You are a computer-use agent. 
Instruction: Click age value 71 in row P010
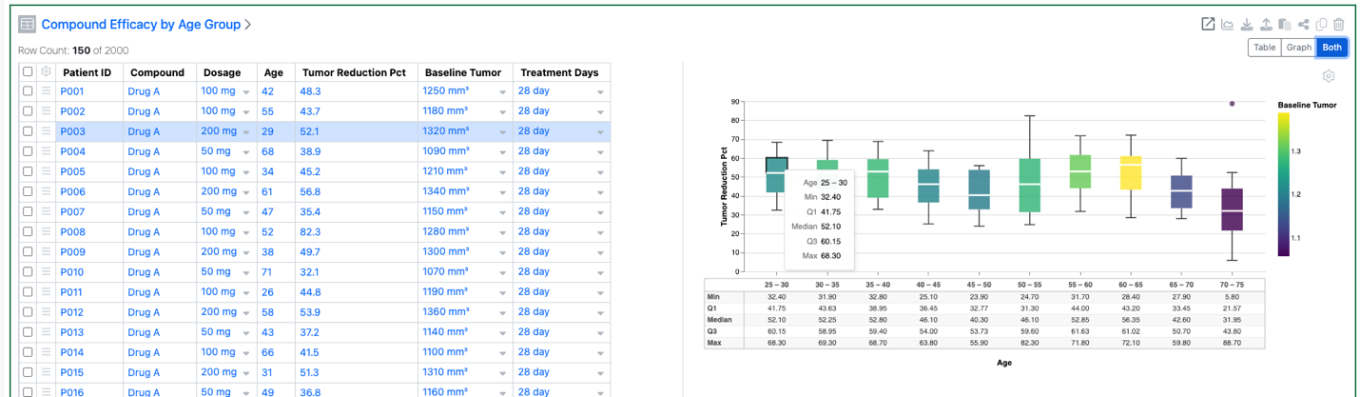pyautogui.click(x=268, y=272)
